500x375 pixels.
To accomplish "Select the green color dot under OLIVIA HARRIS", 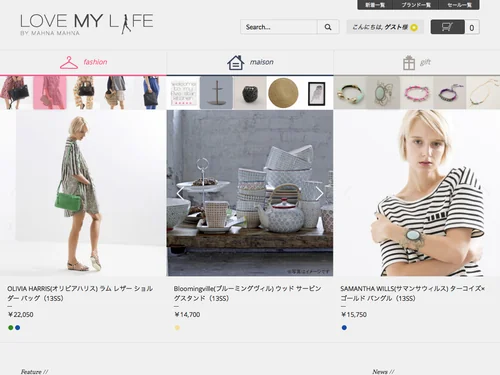I will coord(11,328).
